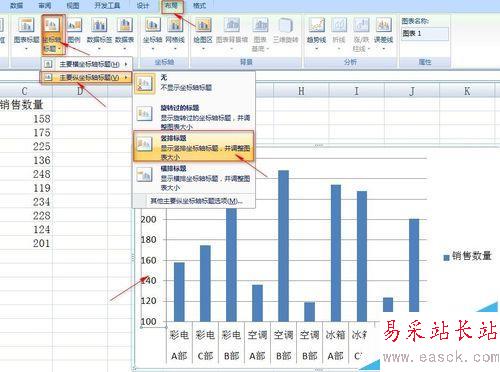Click the 冰箱 A部 category axis label
Image resolution: width=500 pixels, height=372 pixels.
coord(336,345)
